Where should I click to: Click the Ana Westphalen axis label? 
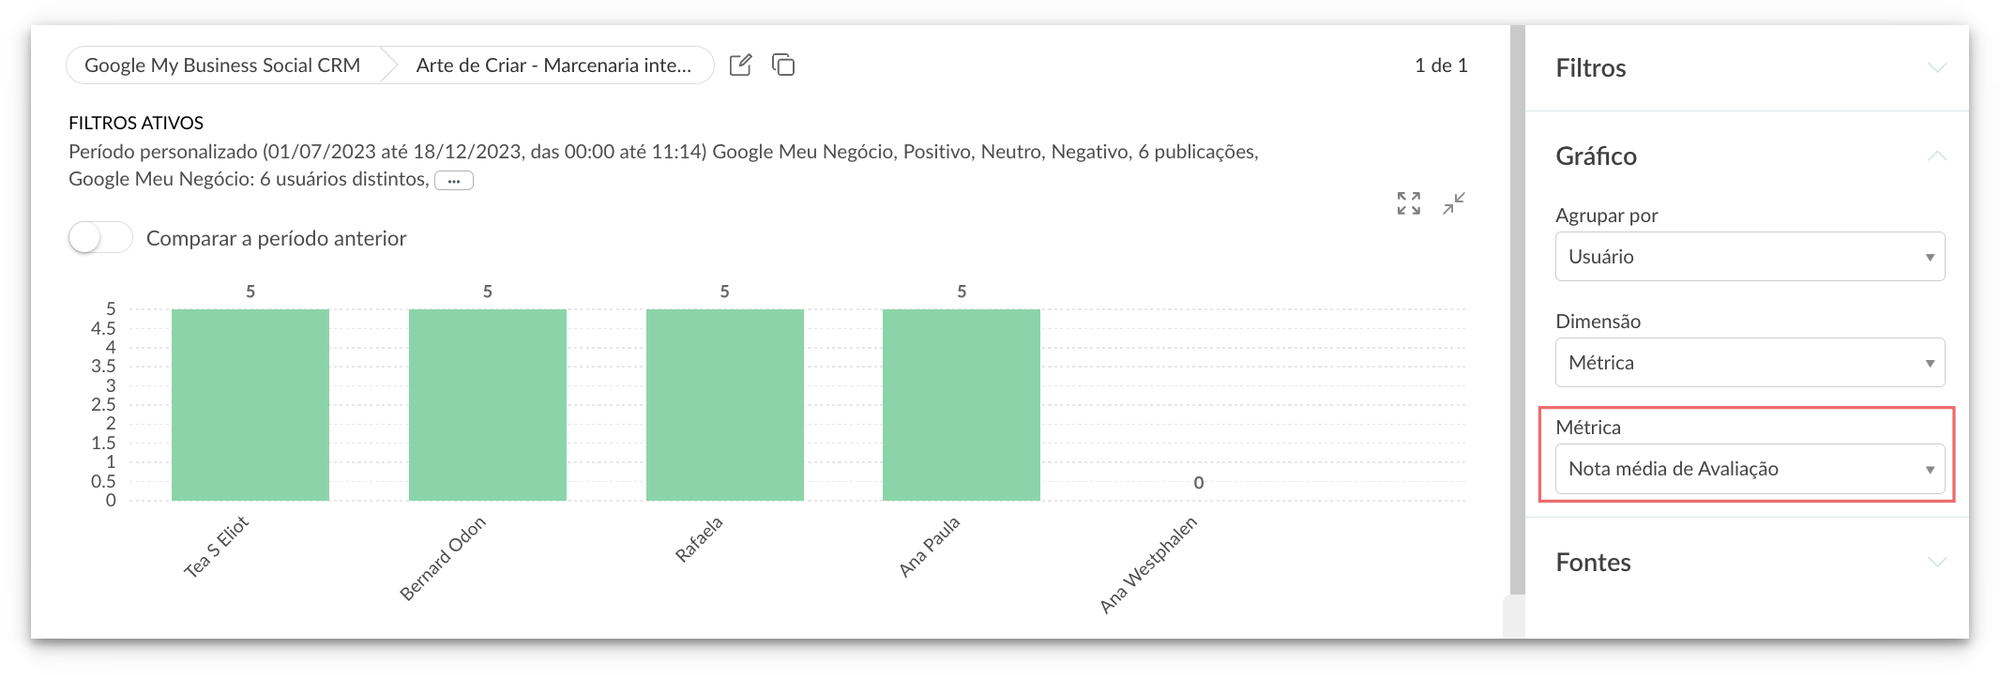coord(1148,565)
